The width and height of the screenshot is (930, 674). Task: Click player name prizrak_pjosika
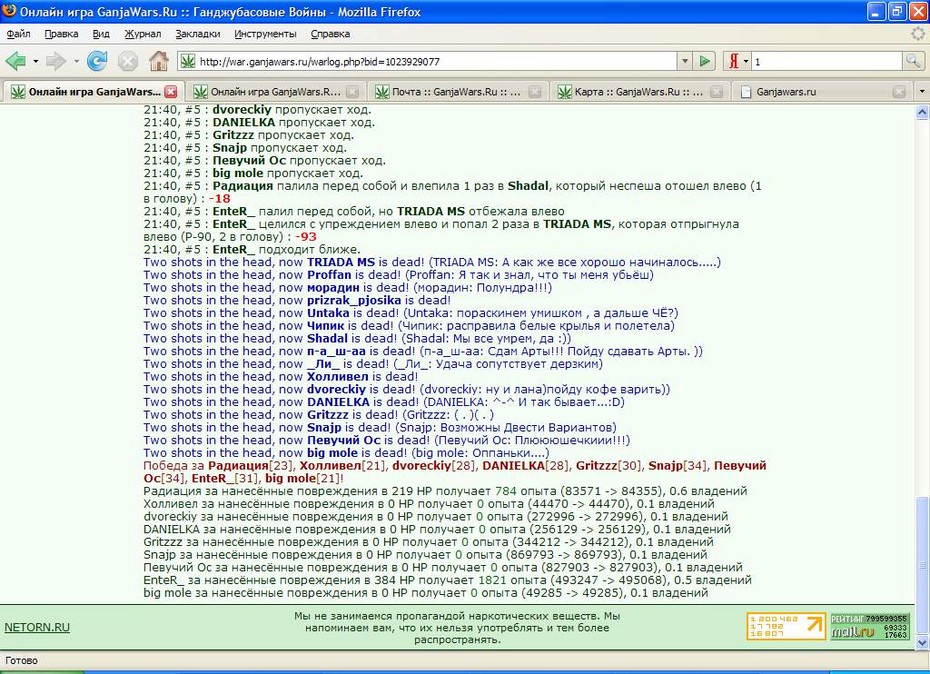point(353,300)
